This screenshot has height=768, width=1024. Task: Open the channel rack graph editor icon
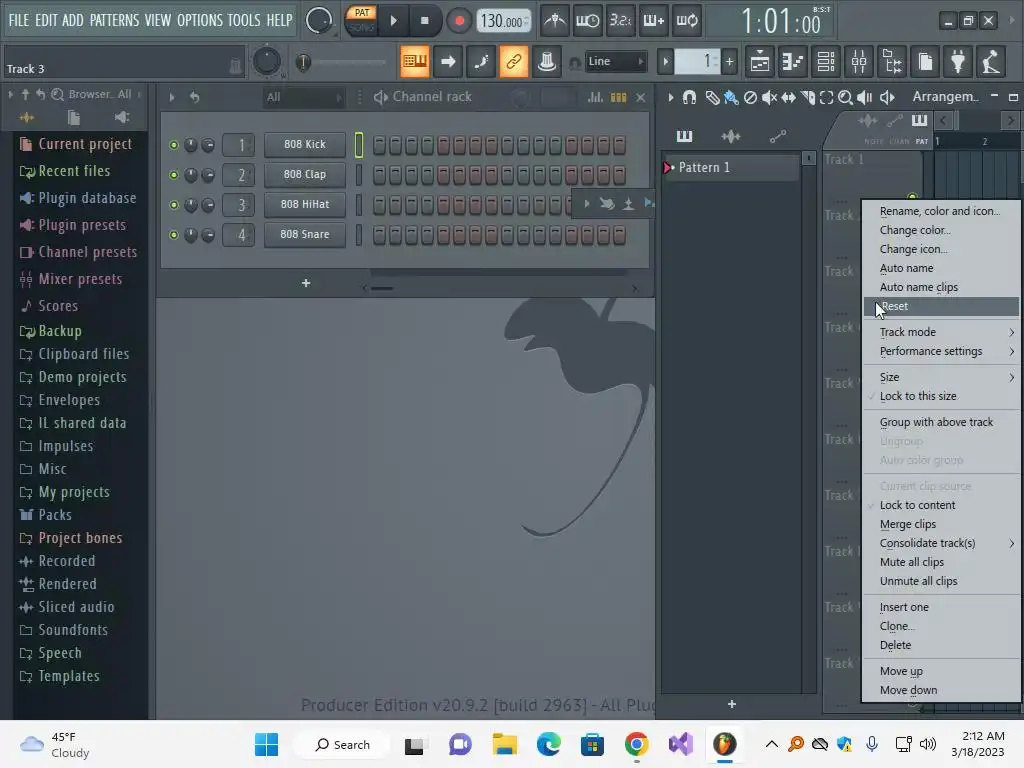(595, 97)
